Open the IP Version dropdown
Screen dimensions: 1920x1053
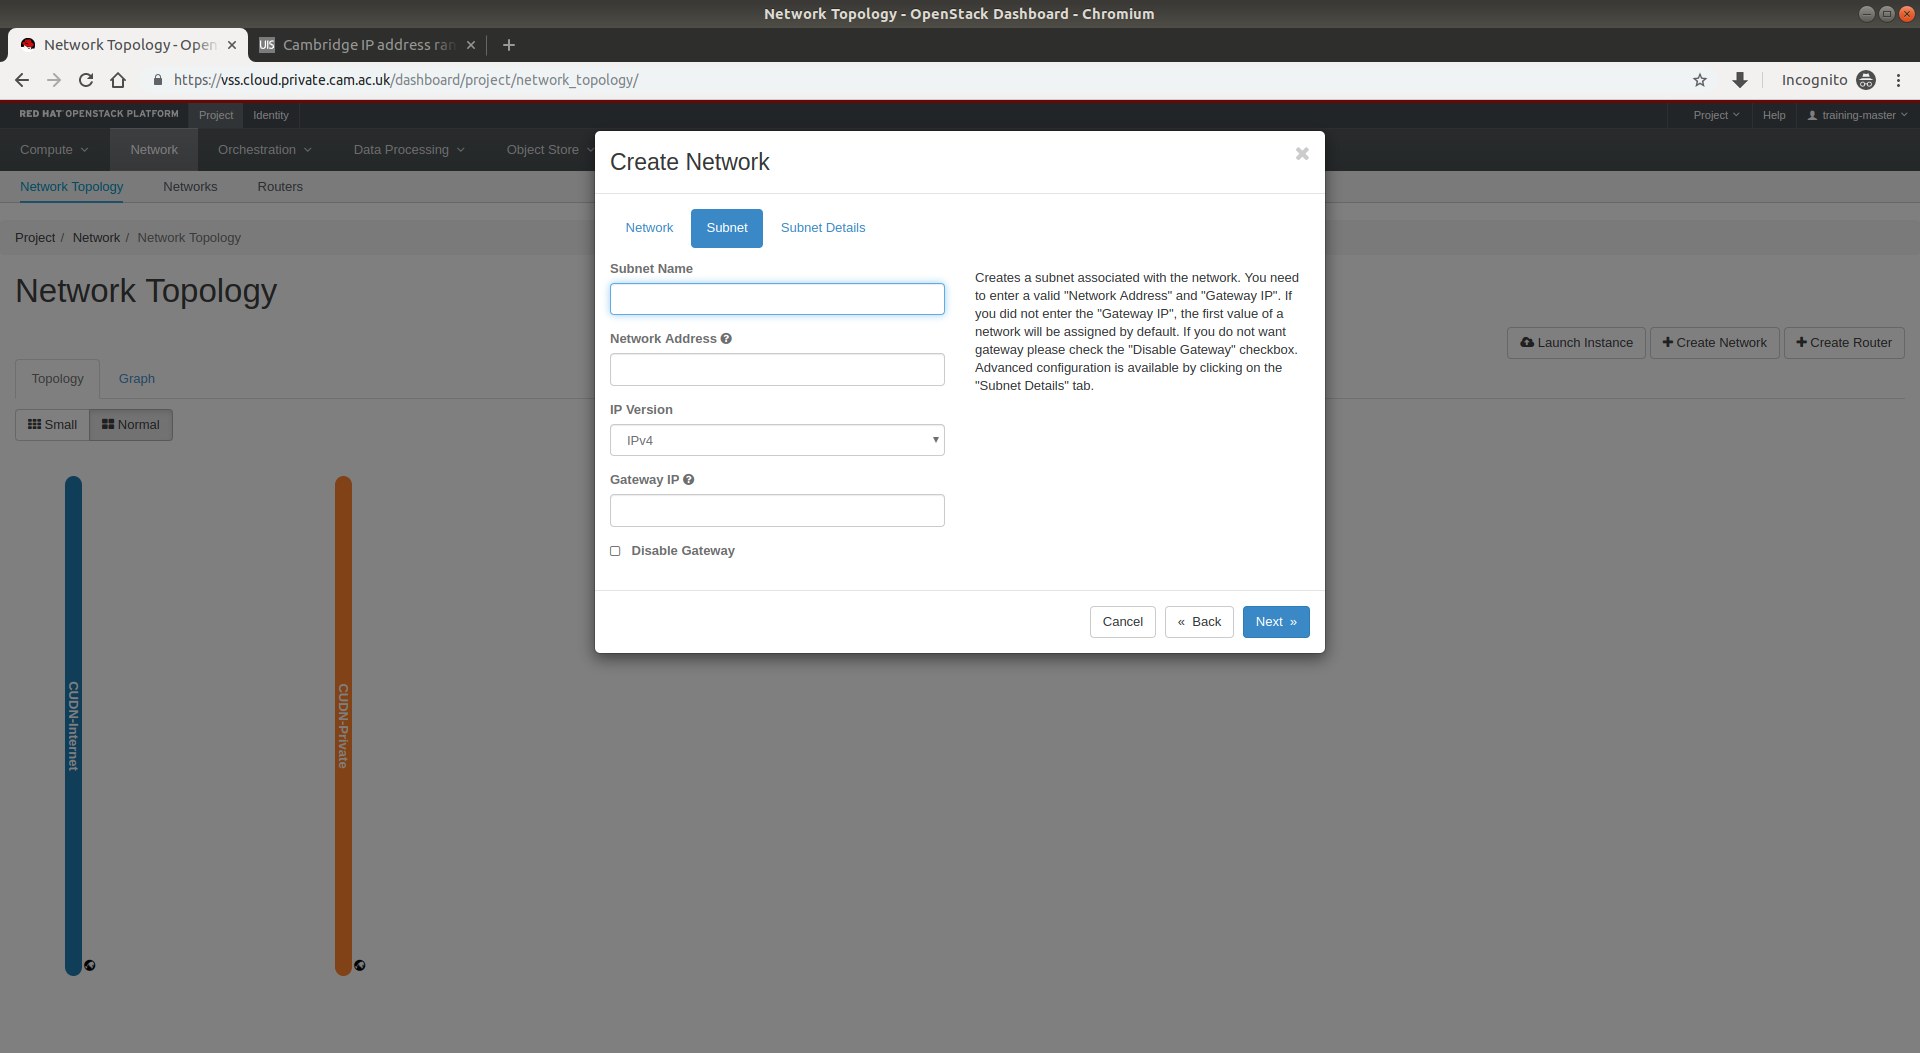tap(777, 440)
